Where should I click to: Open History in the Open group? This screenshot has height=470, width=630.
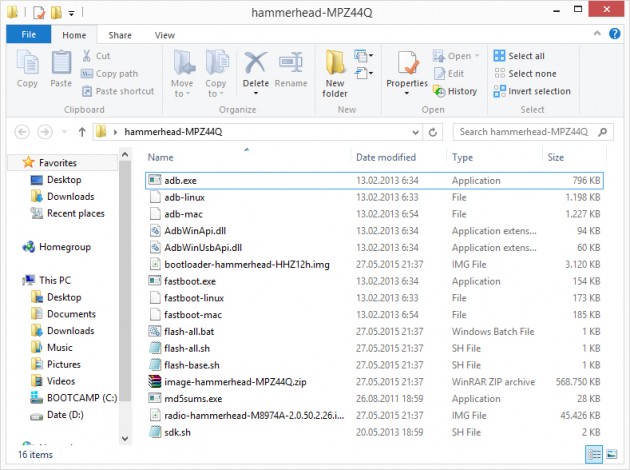pyautogui.click(x=456, y=91)
